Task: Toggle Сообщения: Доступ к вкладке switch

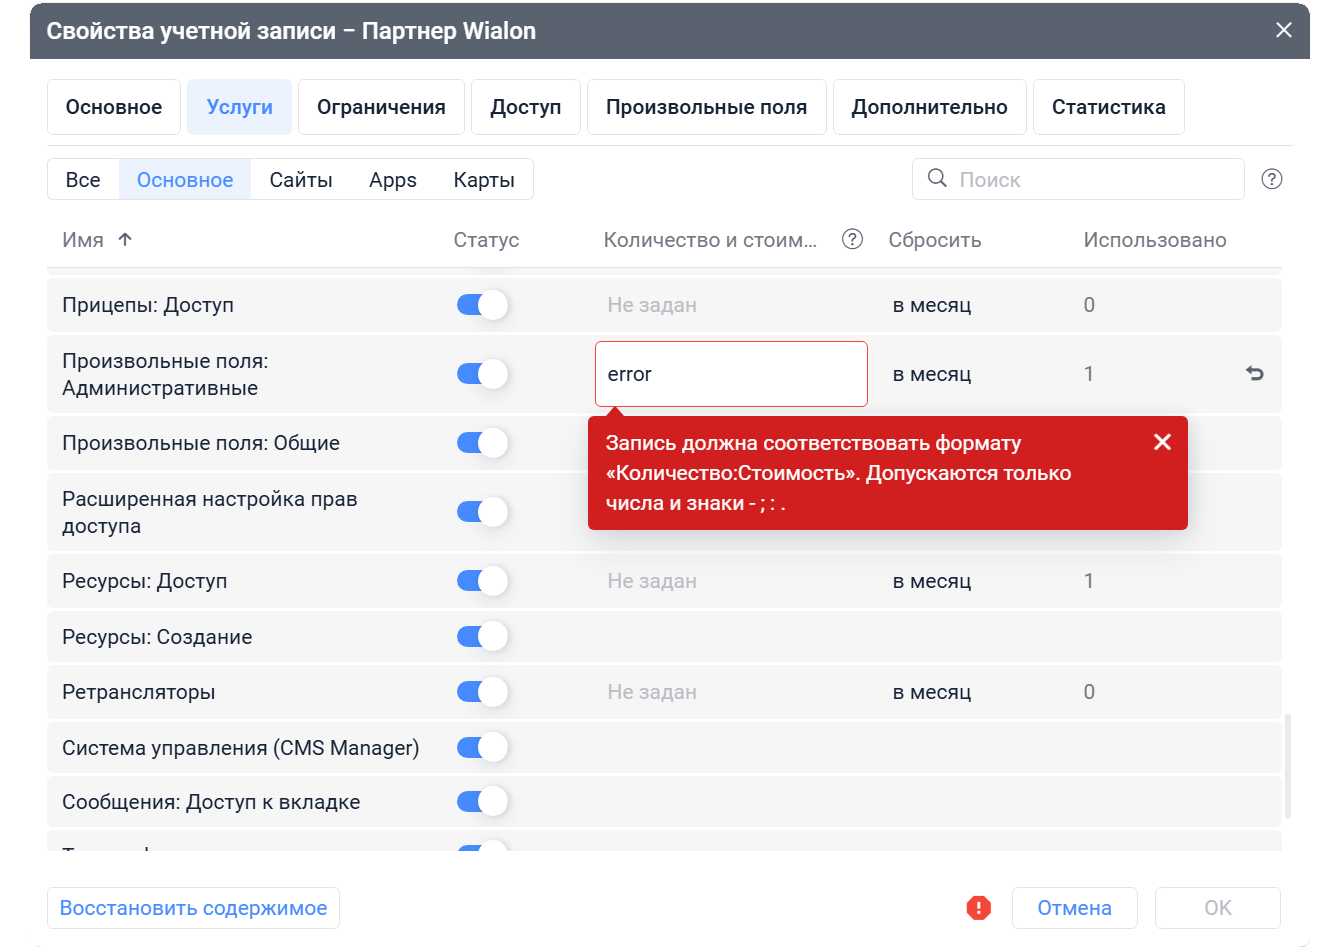Action: pos(482,801)
